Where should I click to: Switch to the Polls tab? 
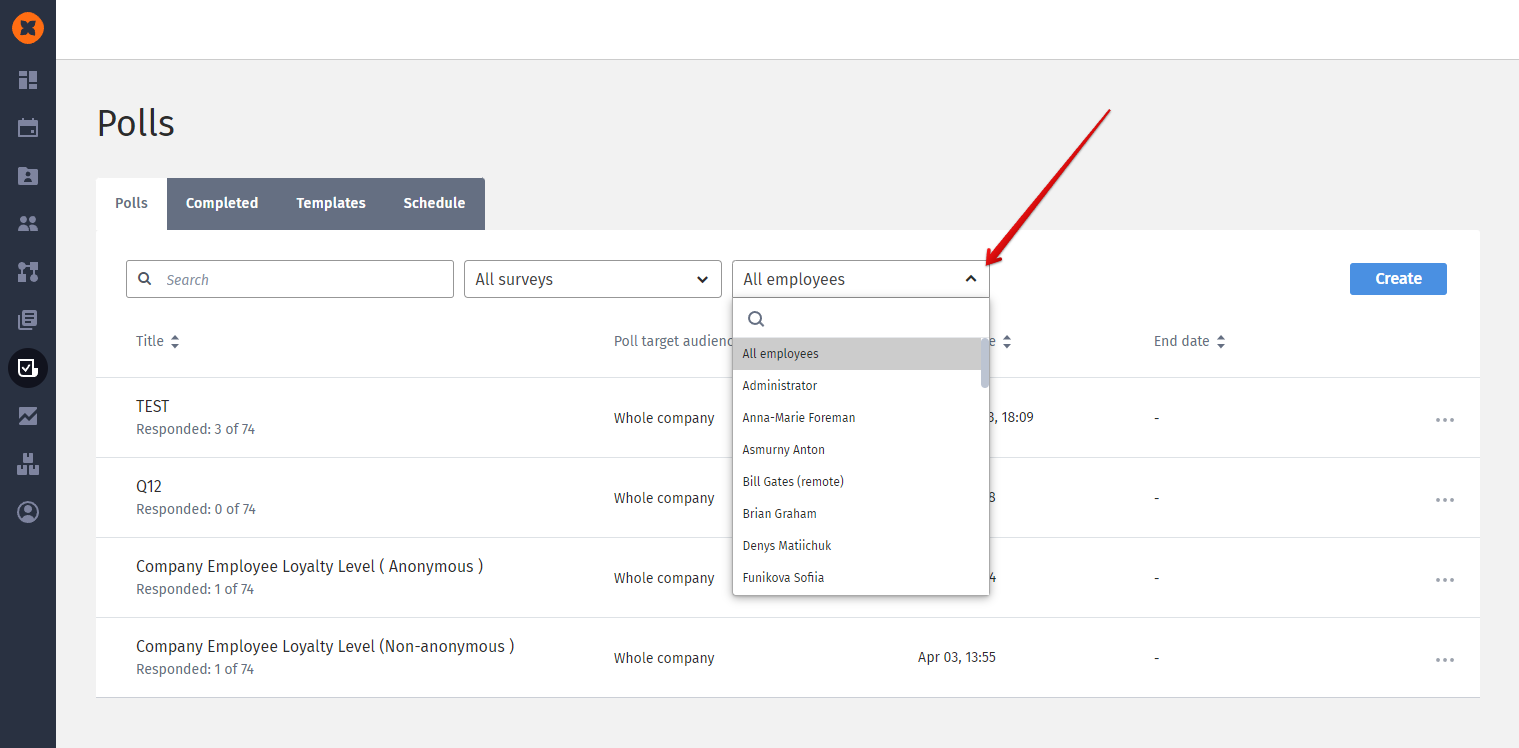(x=131, y=203)
